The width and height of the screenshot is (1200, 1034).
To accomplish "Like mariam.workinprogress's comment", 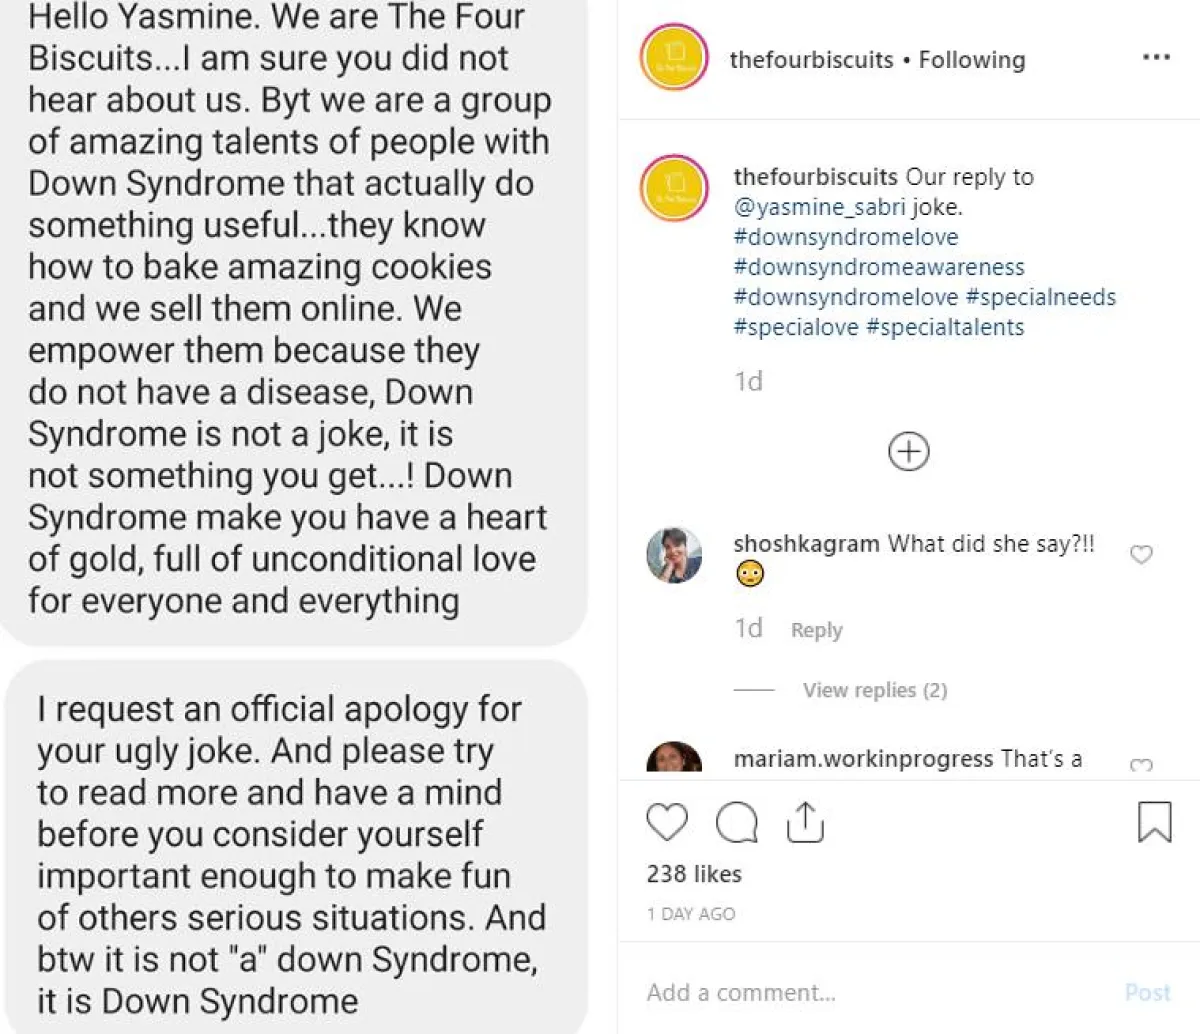I will (1141, 765).
